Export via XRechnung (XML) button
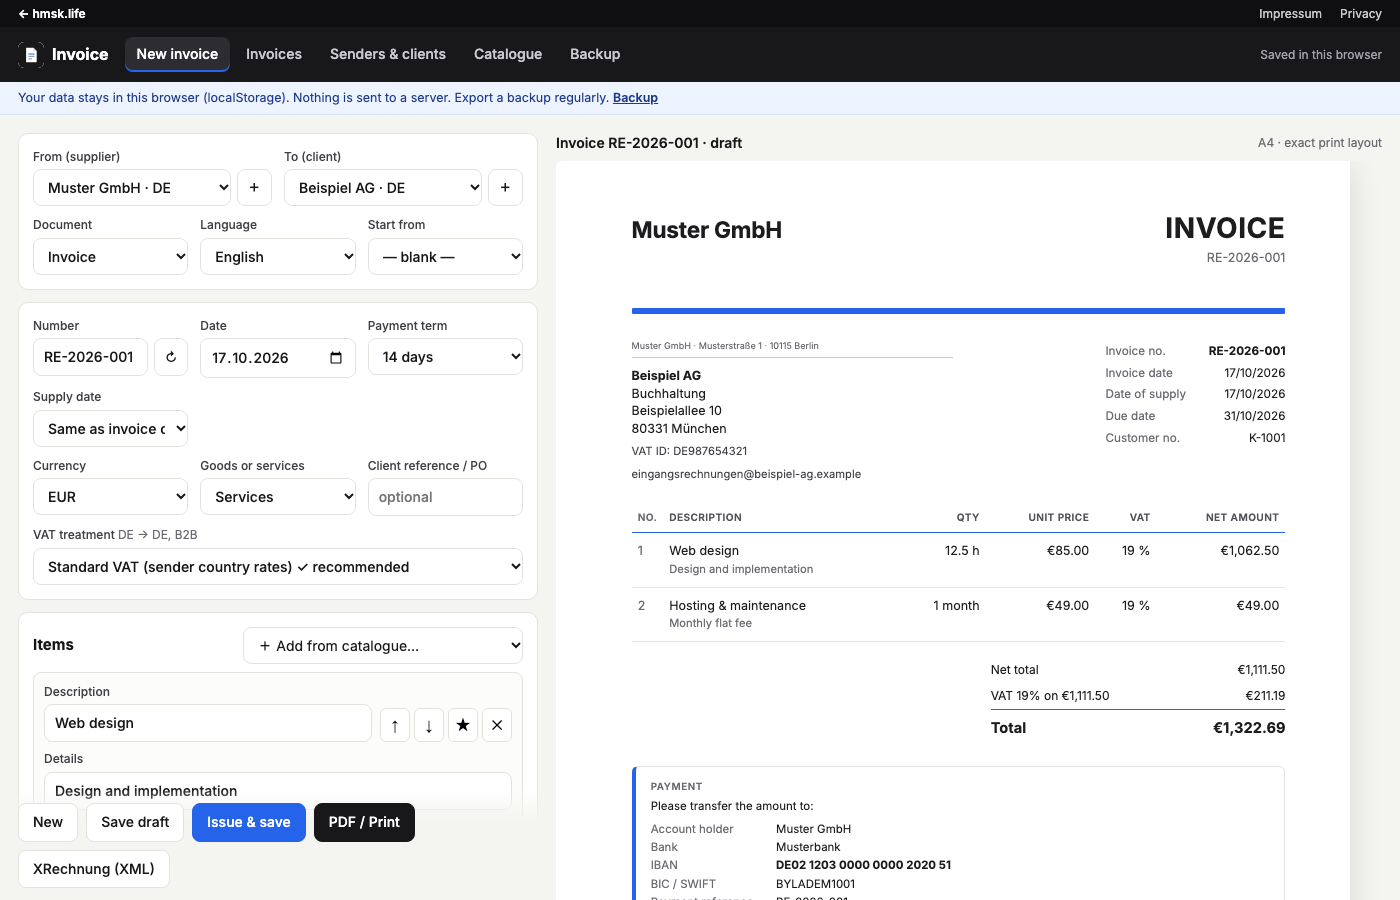Screen dimensions: 1400x900 pos(94,869)
